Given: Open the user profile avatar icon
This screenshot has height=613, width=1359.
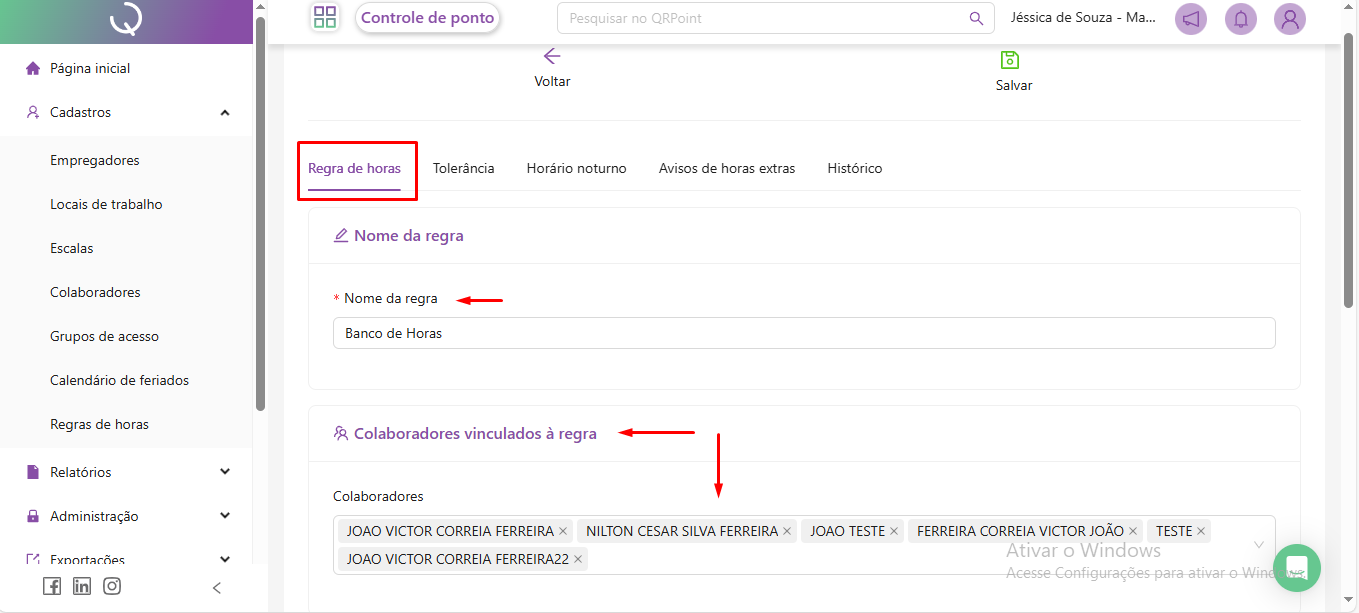Looking at the screenshot, I should coord(1290,19).
